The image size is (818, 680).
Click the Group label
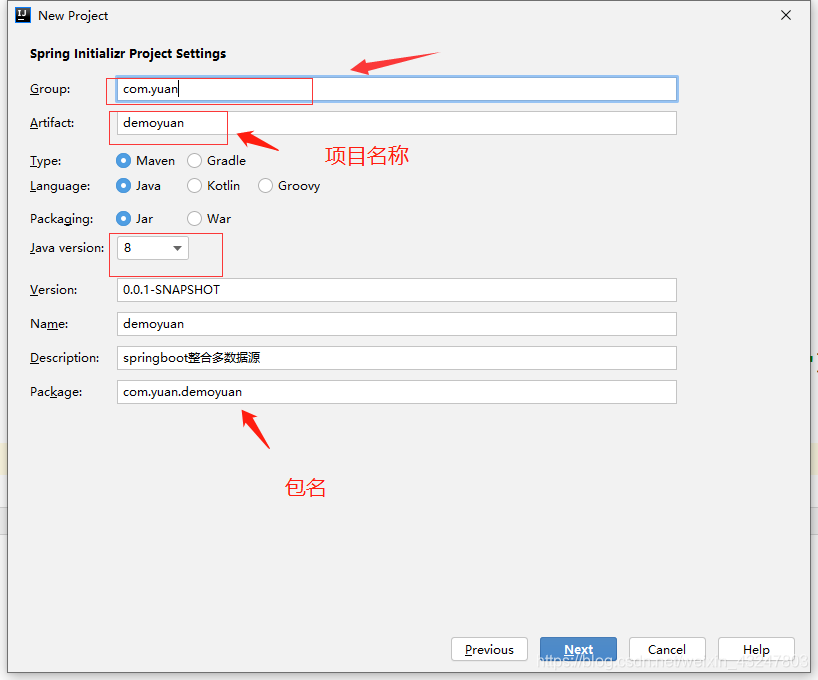pos(50,89)
